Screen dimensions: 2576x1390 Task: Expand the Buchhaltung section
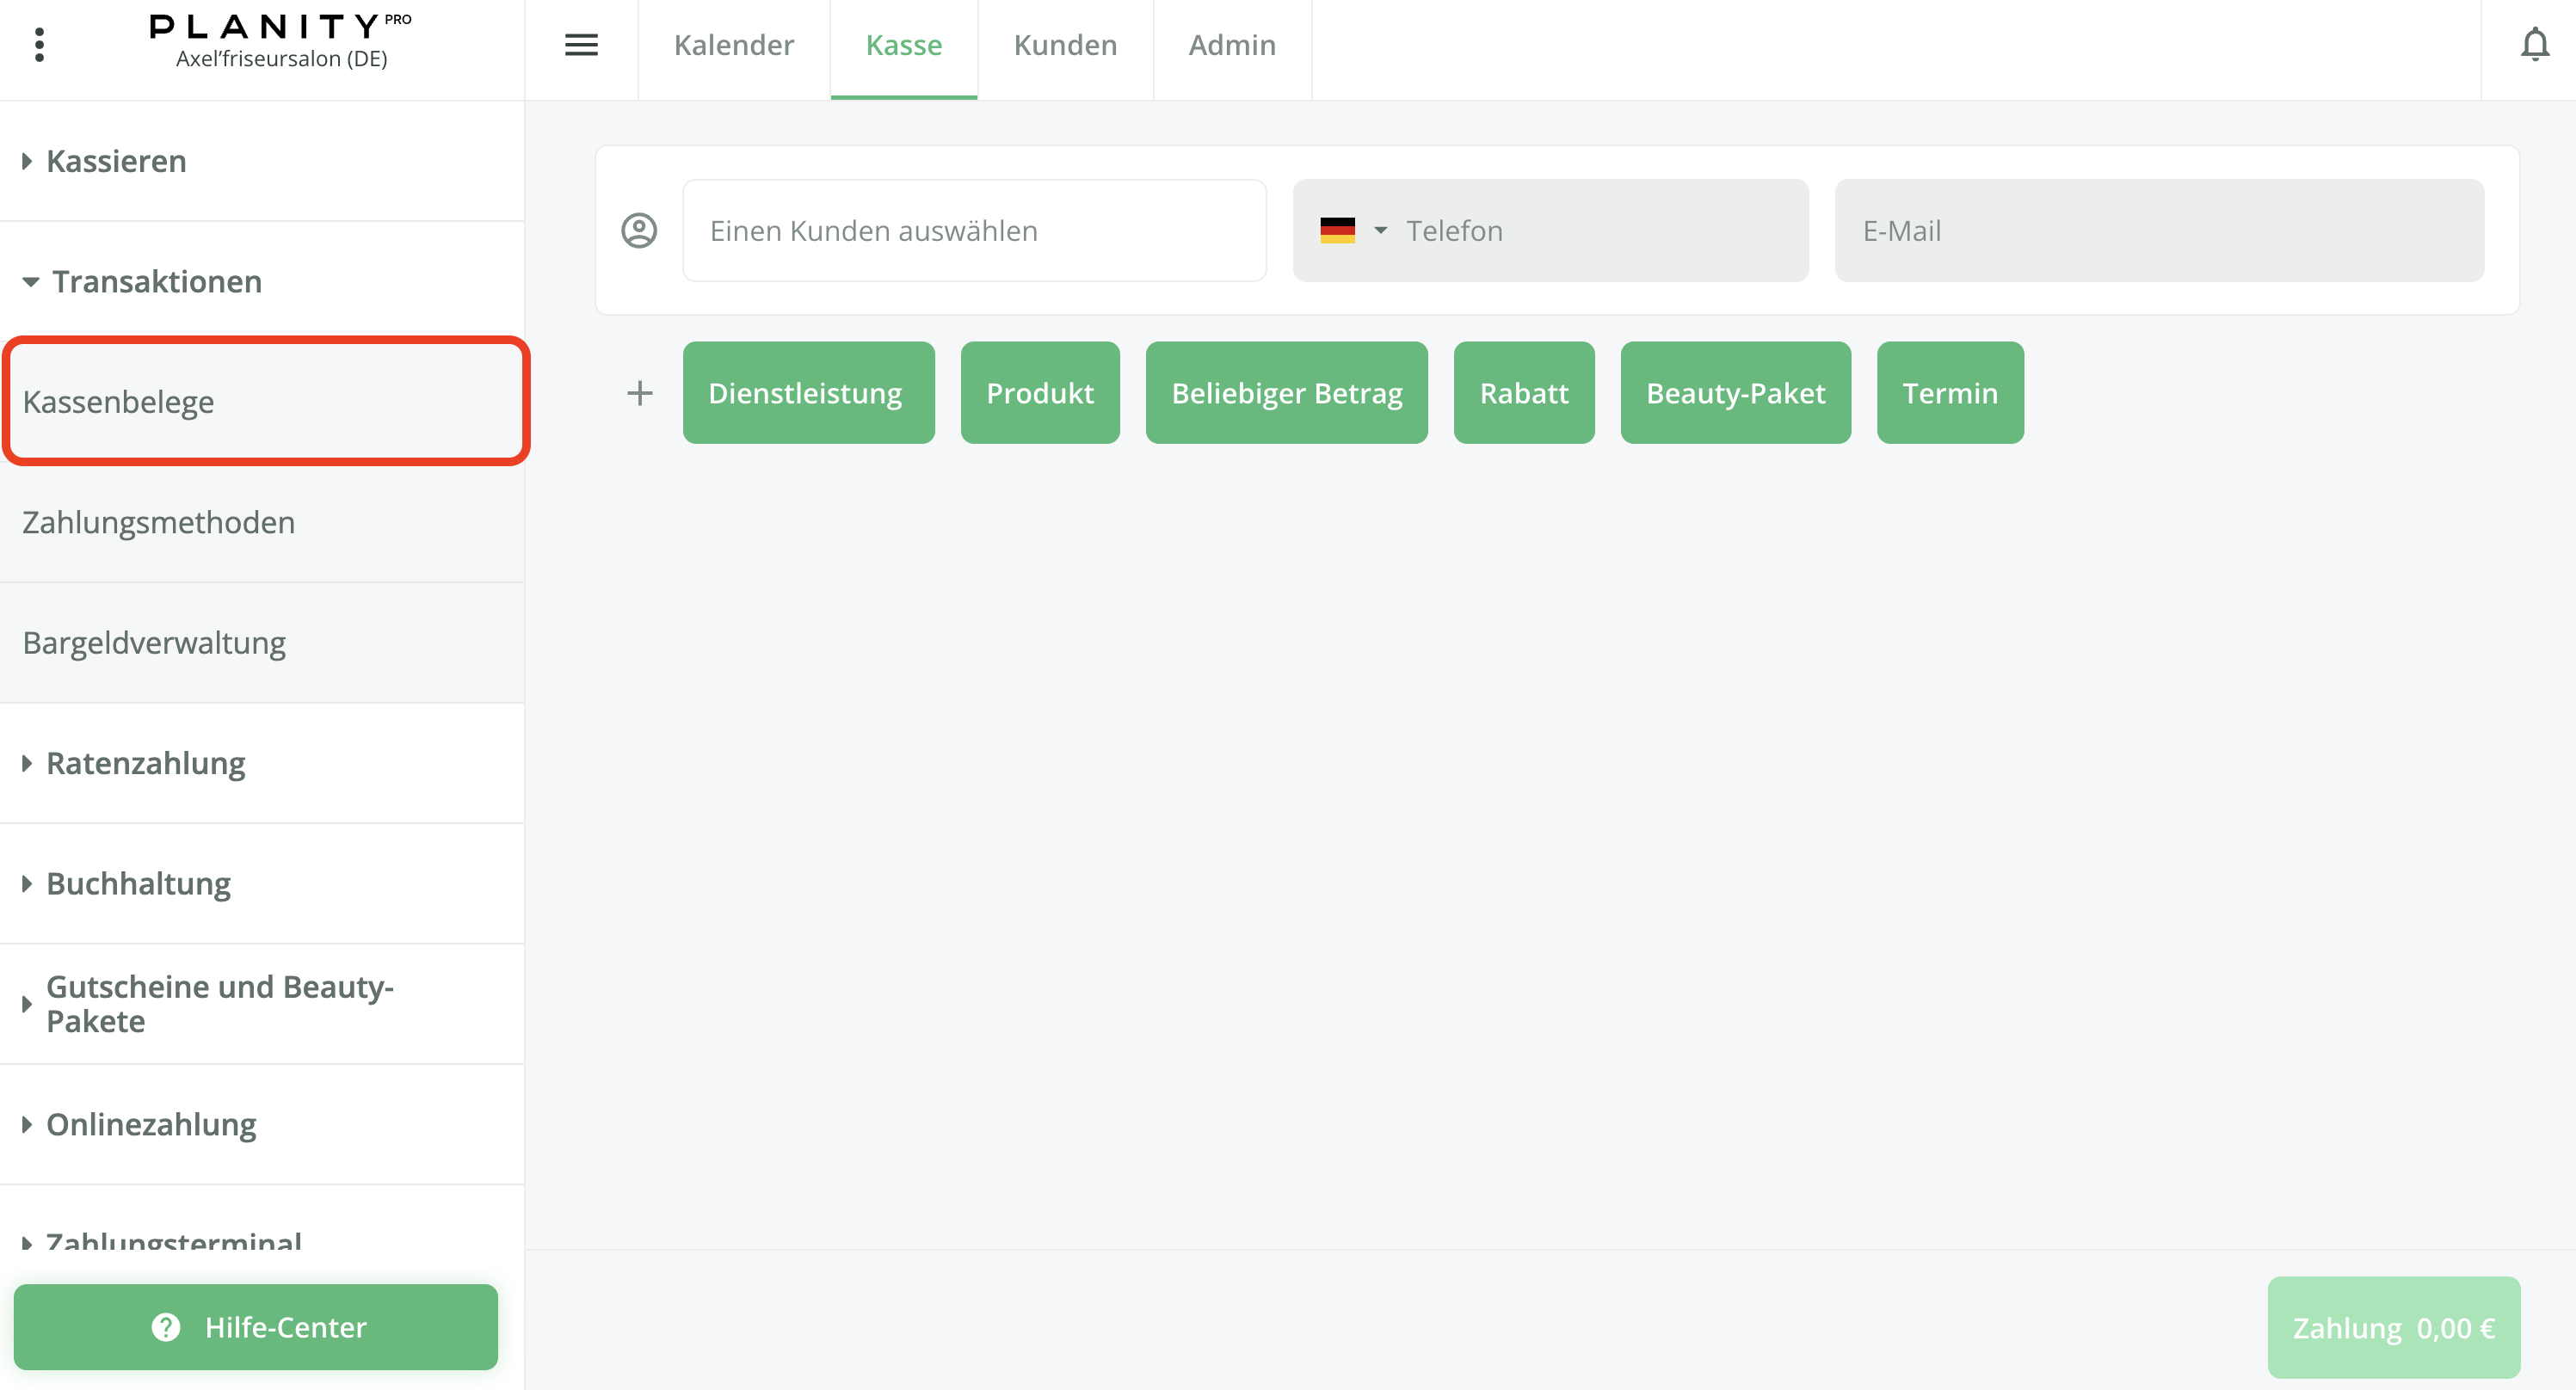pos(138,884)
